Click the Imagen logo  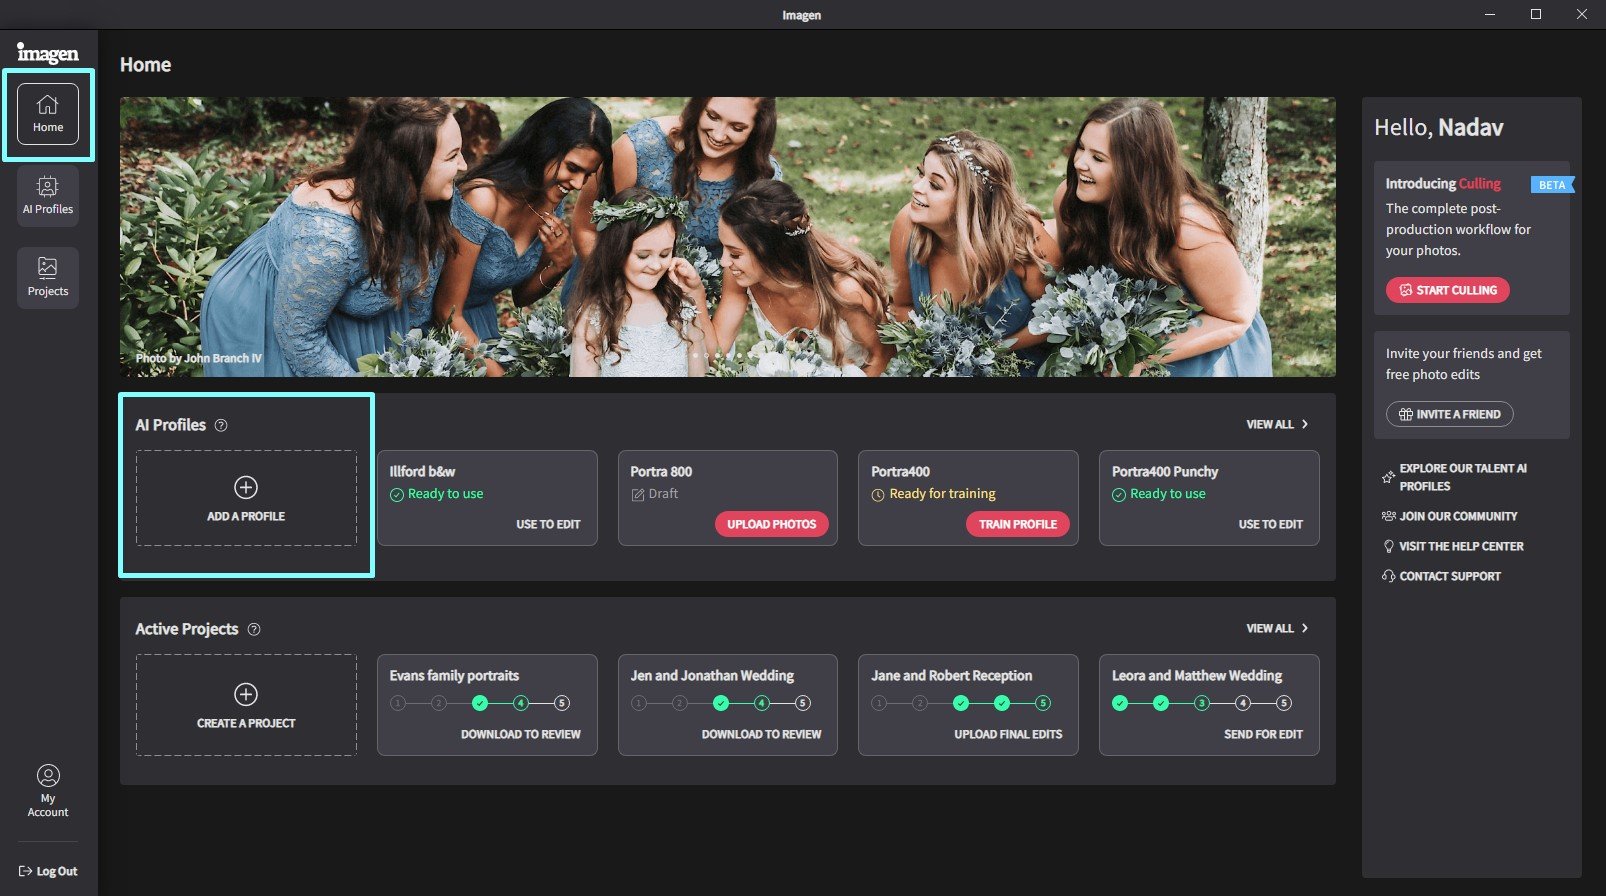tap(48, 53)
